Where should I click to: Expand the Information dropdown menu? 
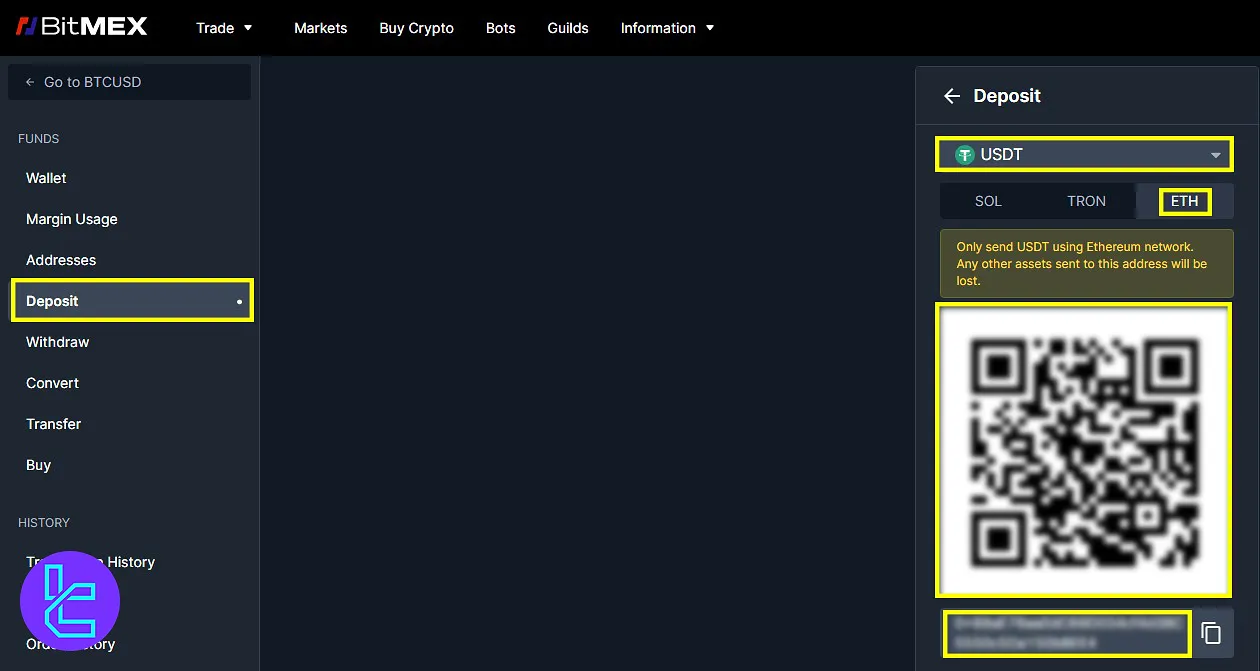667,28
